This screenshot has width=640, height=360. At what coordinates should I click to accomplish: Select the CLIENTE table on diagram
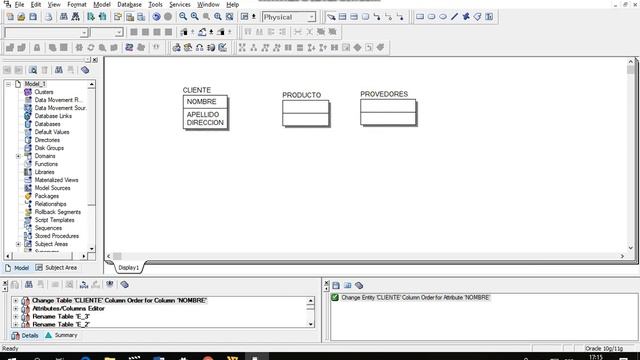point(205,108)
